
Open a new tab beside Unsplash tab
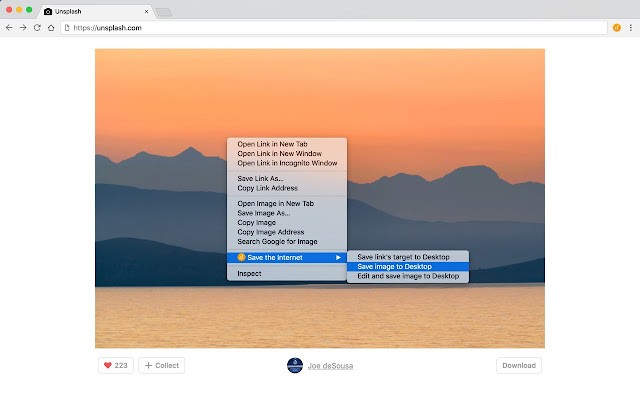coord(163,12)
